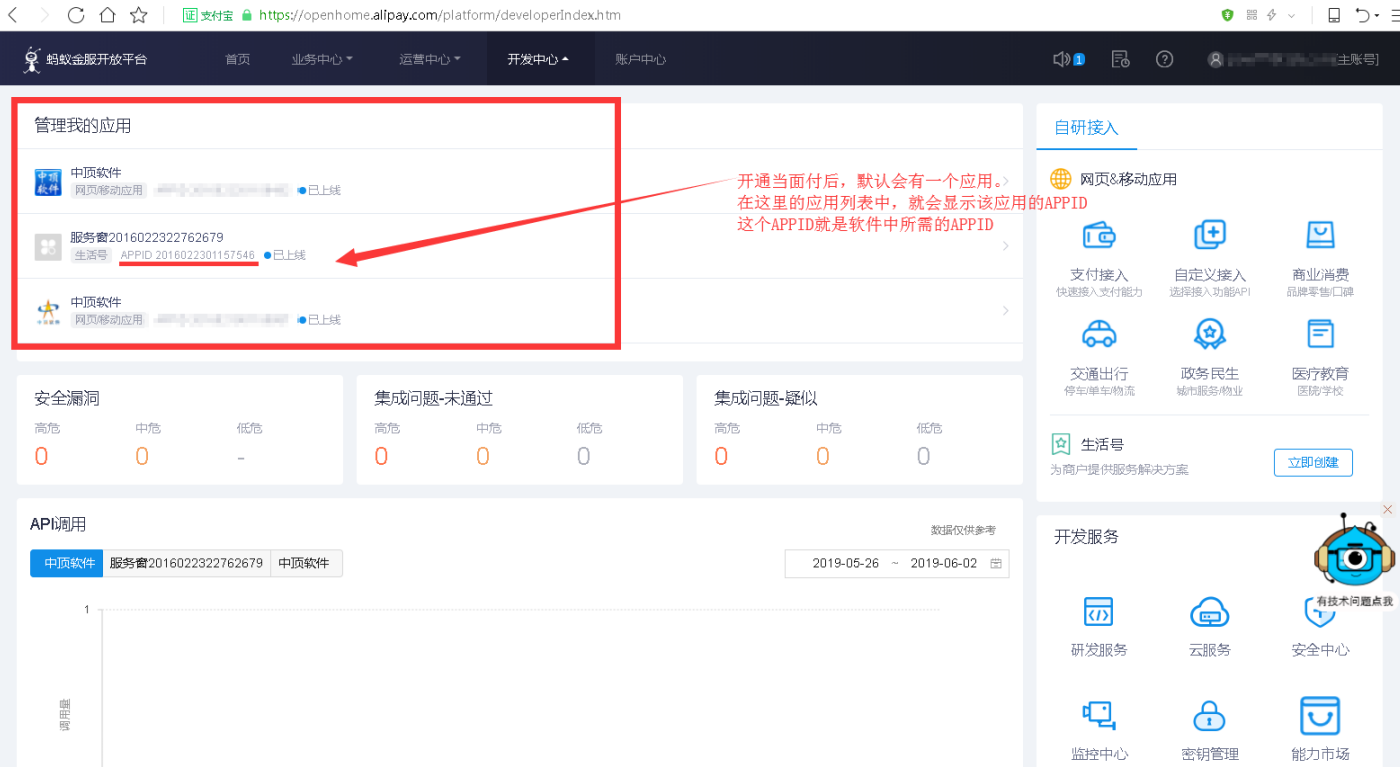Click the 生活号 star icon

1061,444
